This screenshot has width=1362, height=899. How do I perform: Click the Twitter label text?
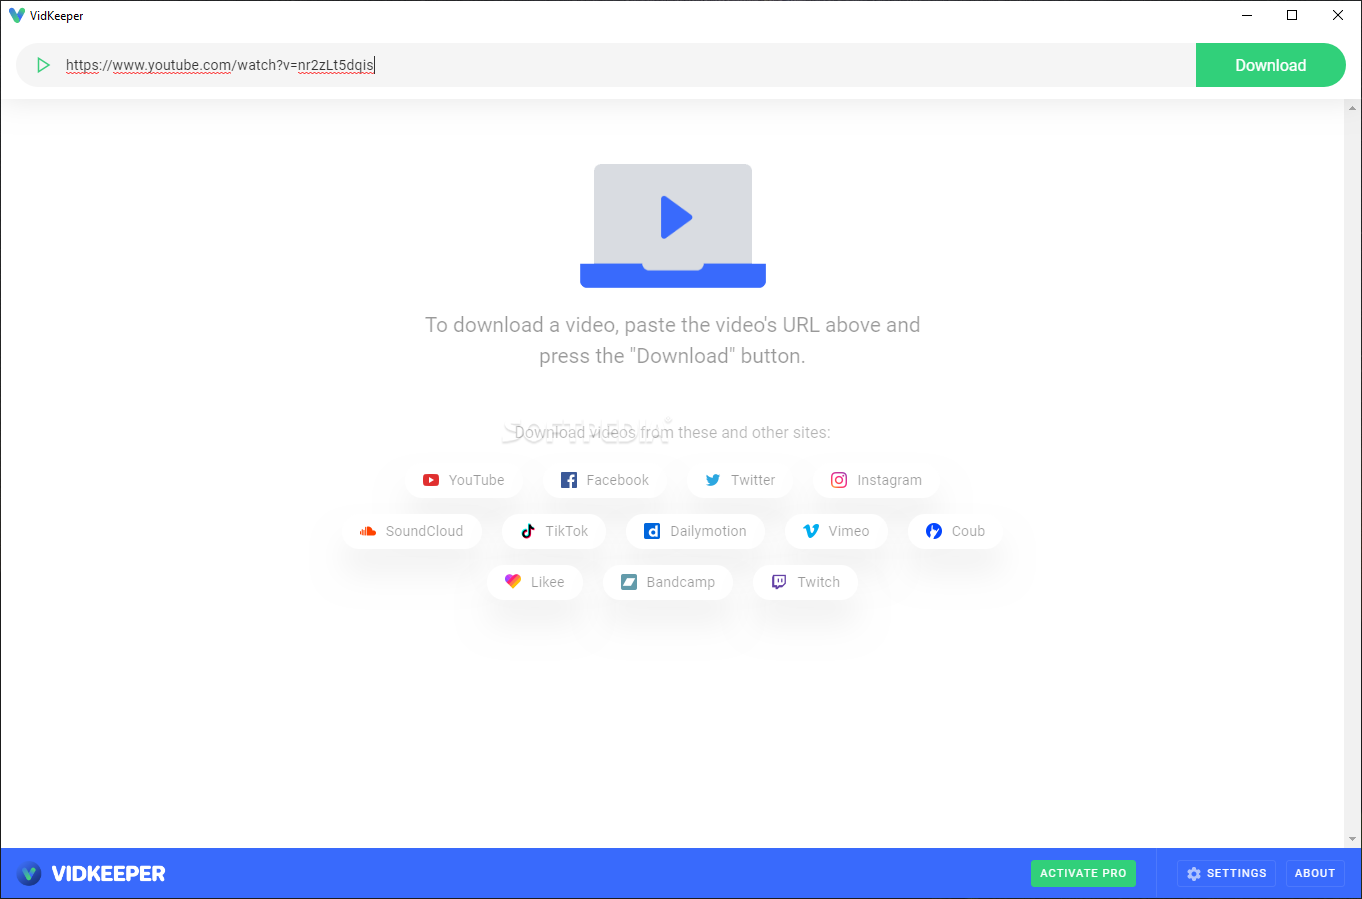(753, 480)
